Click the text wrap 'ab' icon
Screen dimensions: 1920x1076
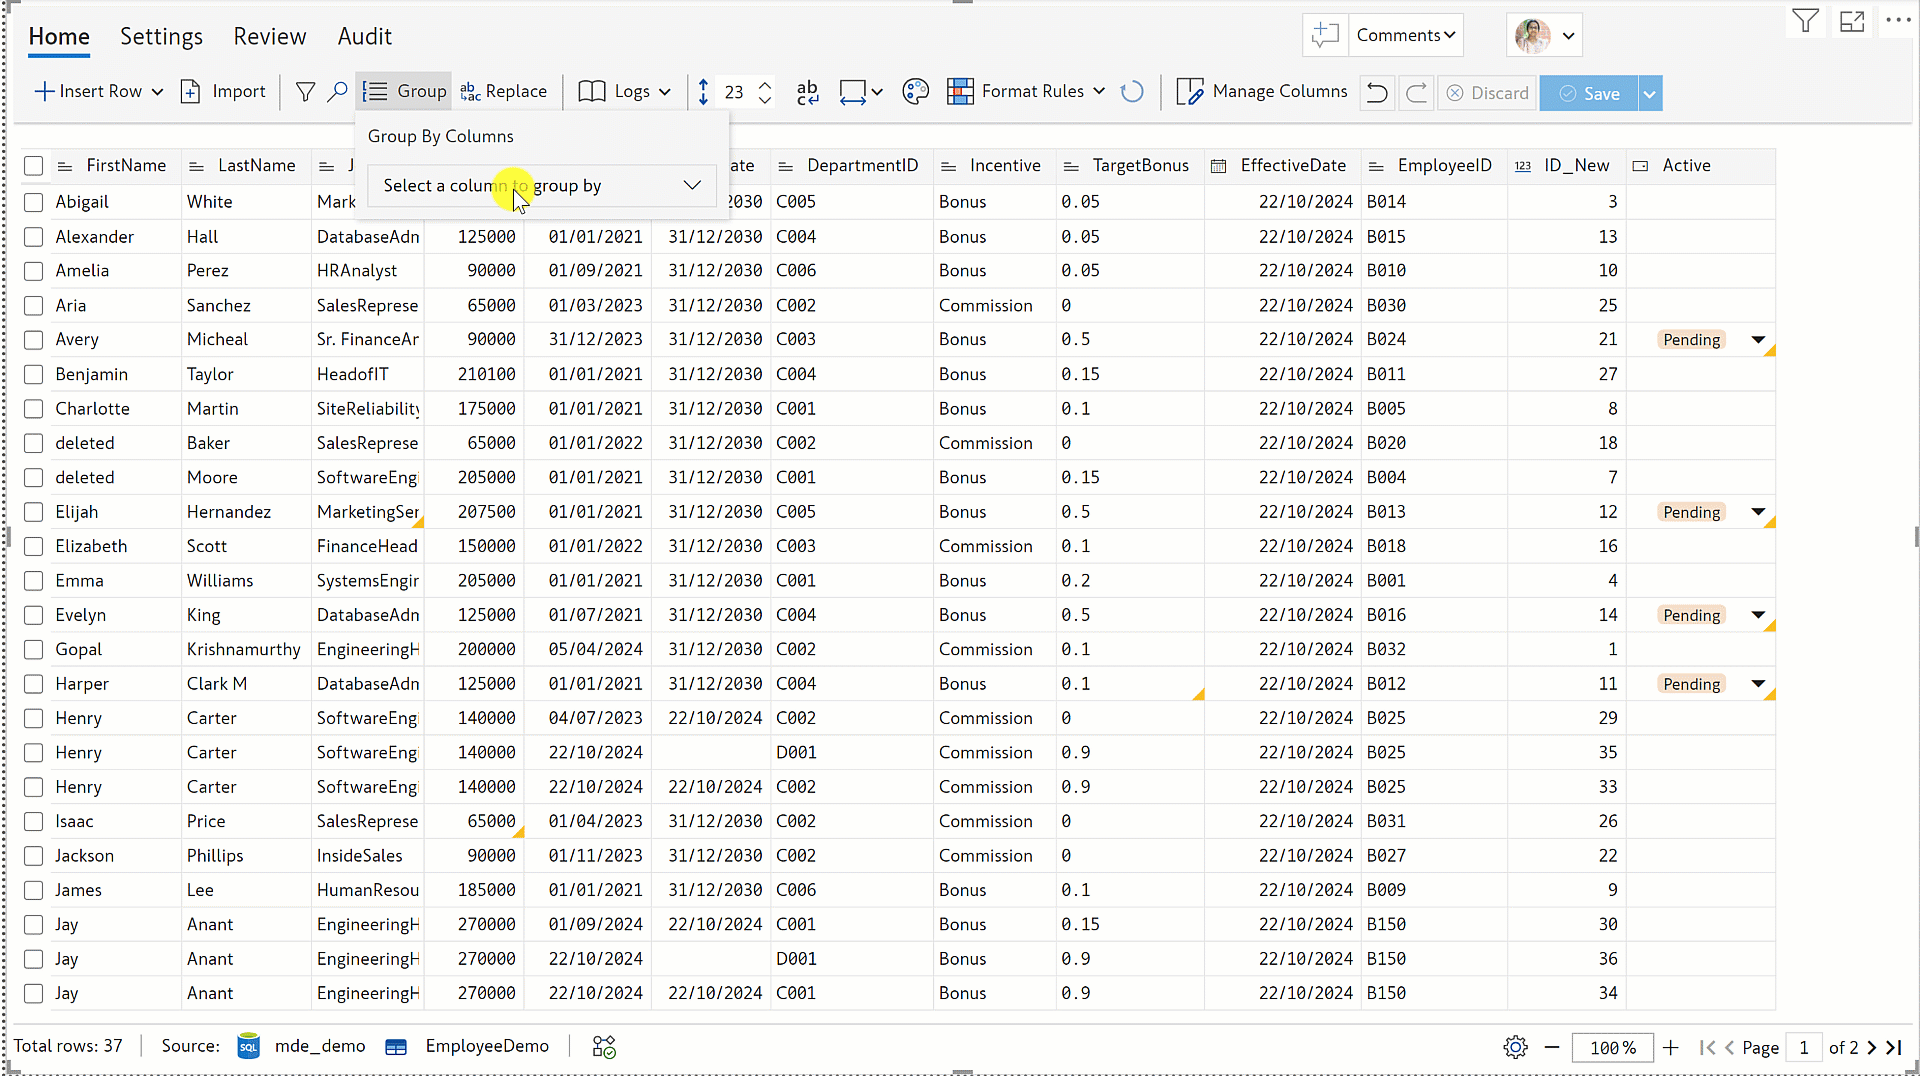point(807,92)
